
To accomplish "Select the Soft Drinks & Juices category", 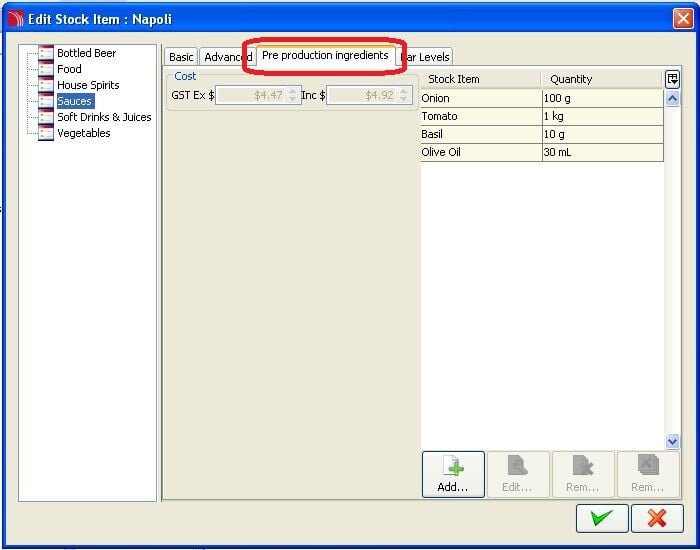I will point(104,117).
